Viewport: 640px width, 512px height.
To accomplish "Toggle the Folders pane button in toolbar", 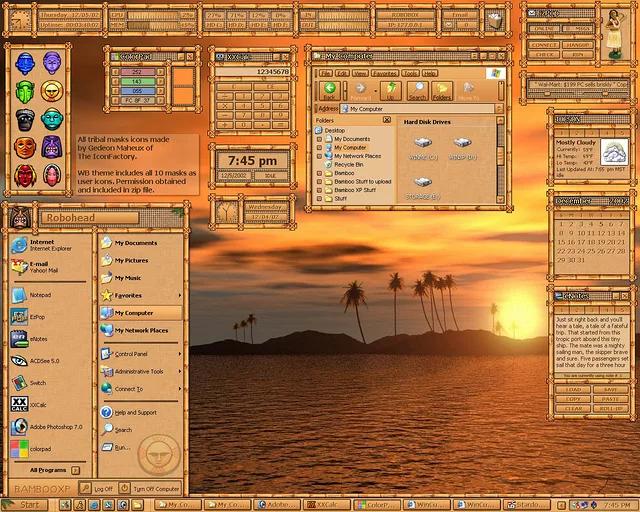I will tap(442, 91).
